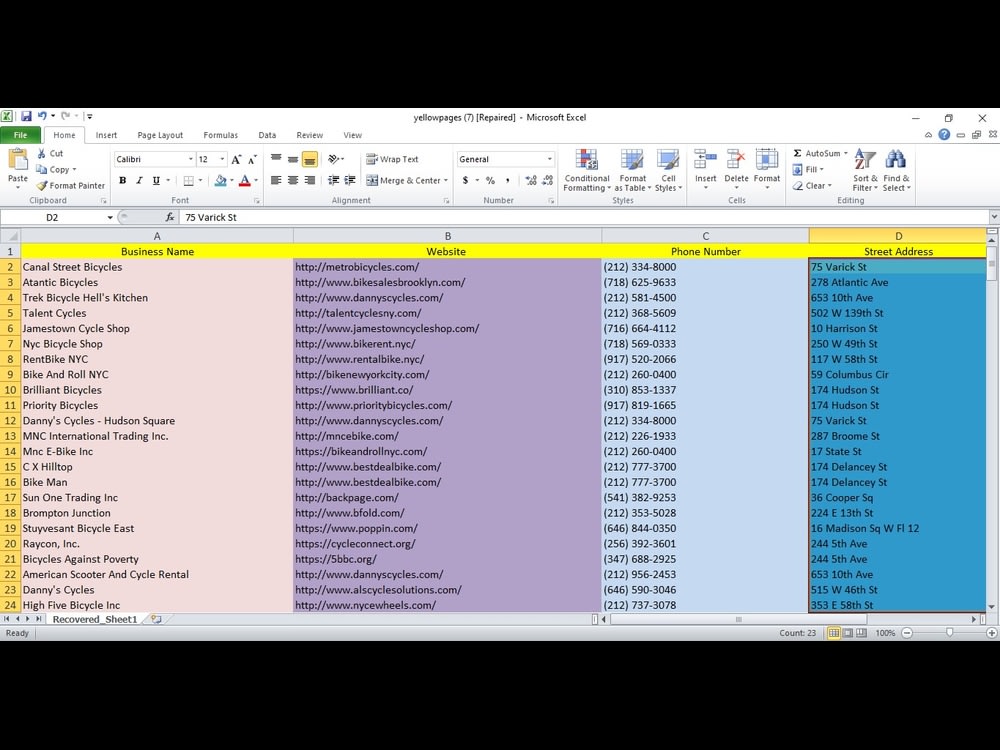The height and width of the screenshot is (750, 1000).
Task: Apply Accounting dollar number format
Action: 466,180
